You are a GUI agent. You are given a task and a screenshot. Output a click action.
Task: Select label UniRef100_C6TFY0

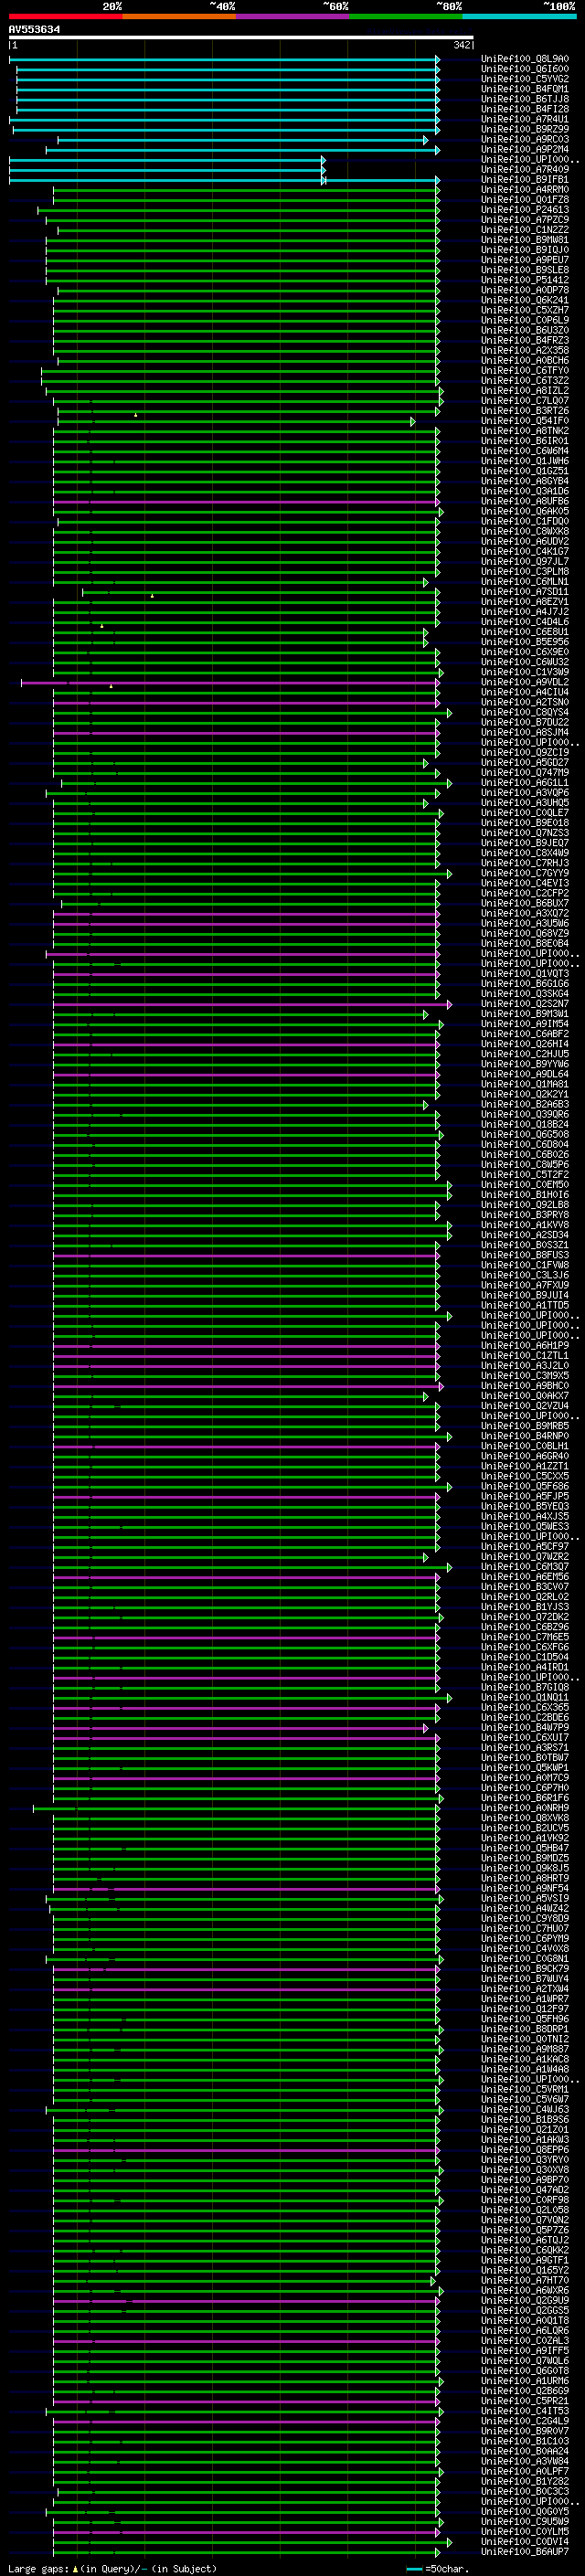524,370
